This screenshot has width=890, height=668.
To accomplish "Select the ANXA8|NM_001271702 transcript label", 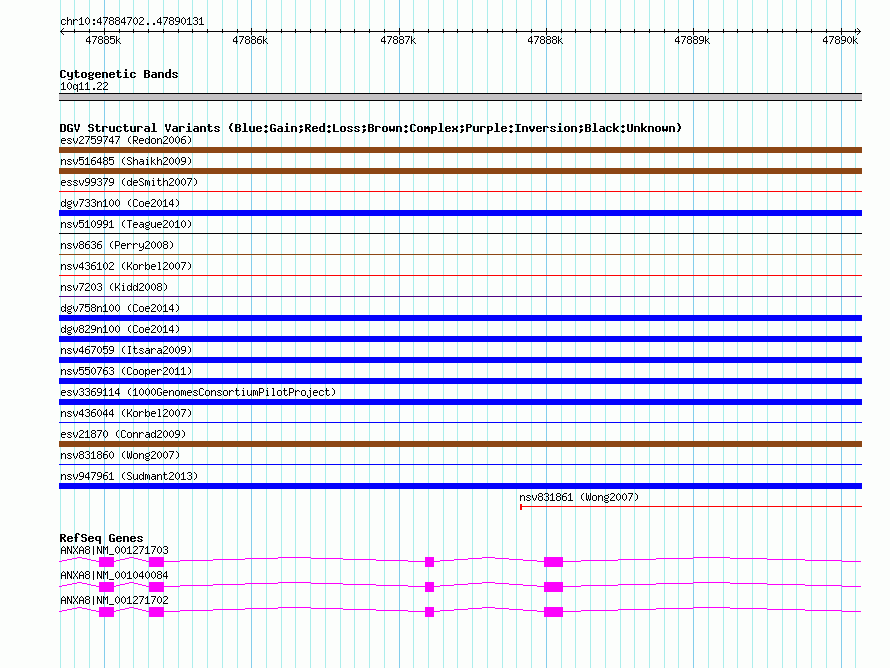I will pos(114,600).
